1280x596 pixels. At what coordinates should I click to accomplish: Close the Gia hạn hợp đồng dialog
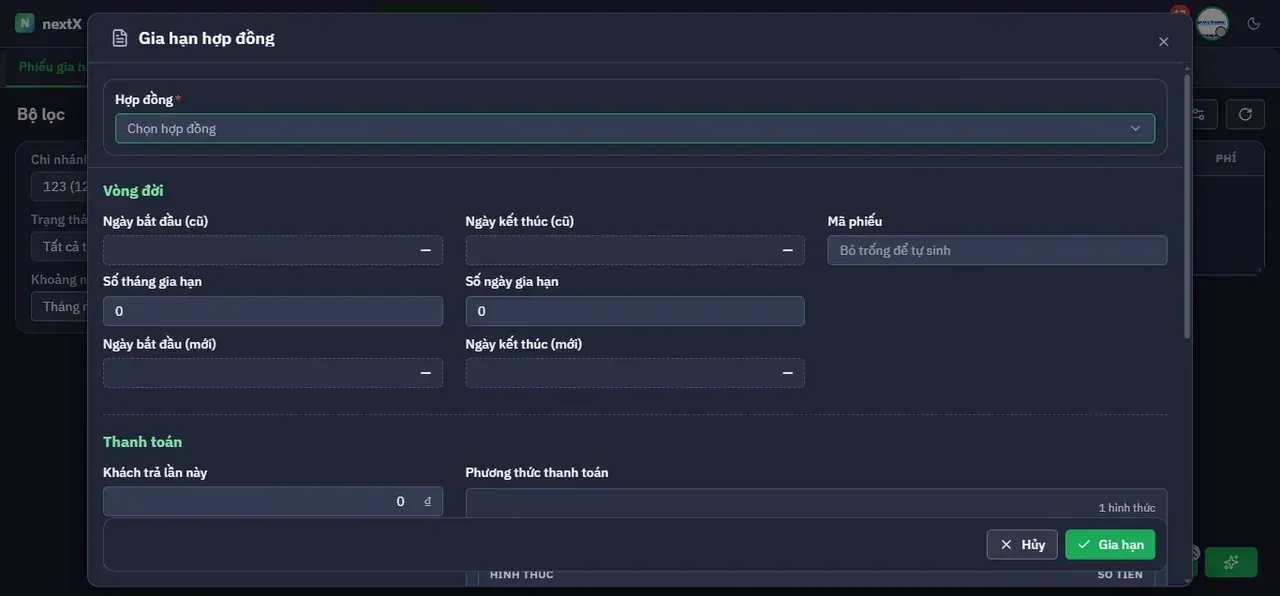(1163, 42)
